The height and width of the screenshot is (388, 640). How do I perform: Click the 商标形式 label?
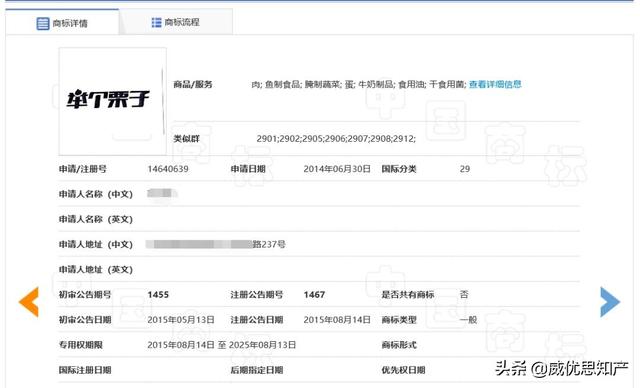pyautogui.click(x=399, y=345)
